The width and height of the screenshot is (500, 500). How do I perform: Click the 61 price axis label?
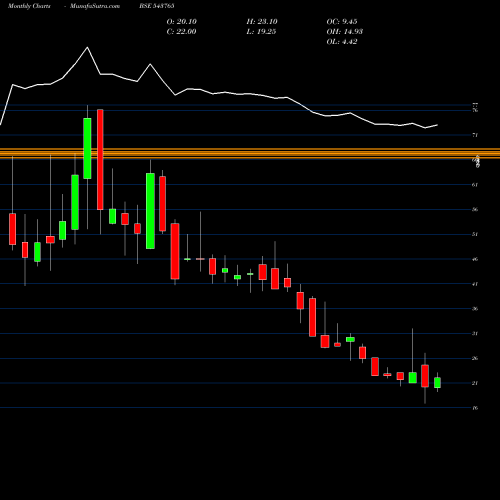click(x=475, y=185)
